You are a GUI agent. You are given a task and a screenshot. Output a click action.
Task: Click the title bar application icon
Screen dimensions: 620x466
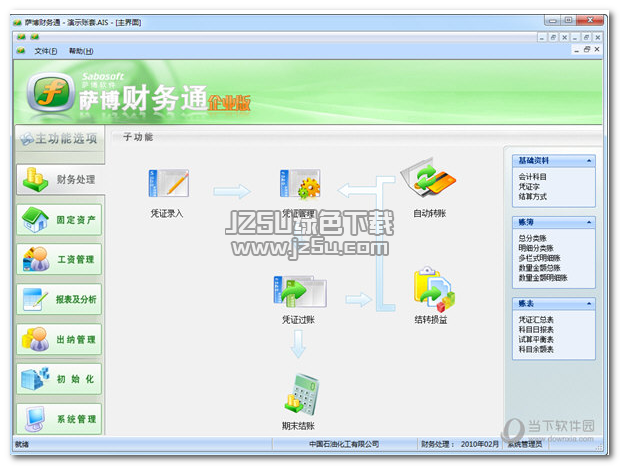click(x=17, y=23)
